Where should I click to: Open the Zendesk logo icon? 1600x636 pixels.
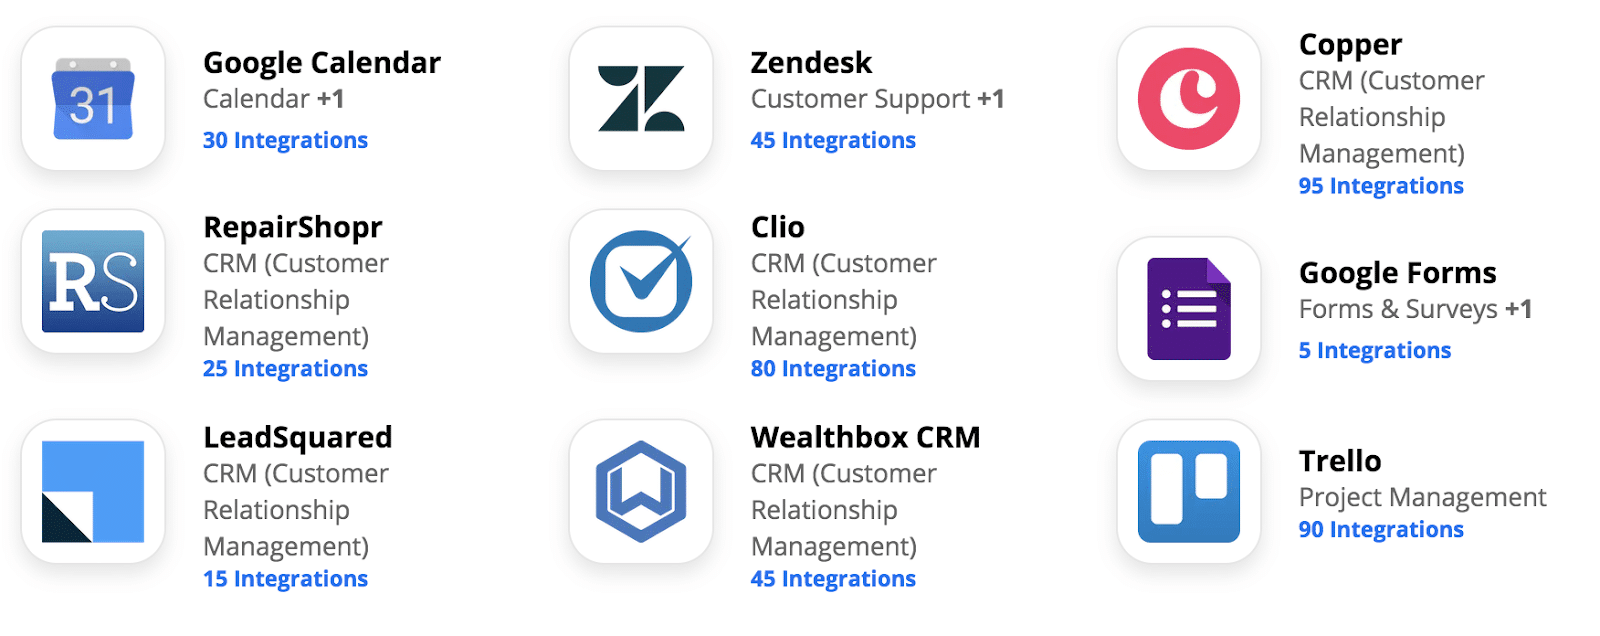click(641, 99)
